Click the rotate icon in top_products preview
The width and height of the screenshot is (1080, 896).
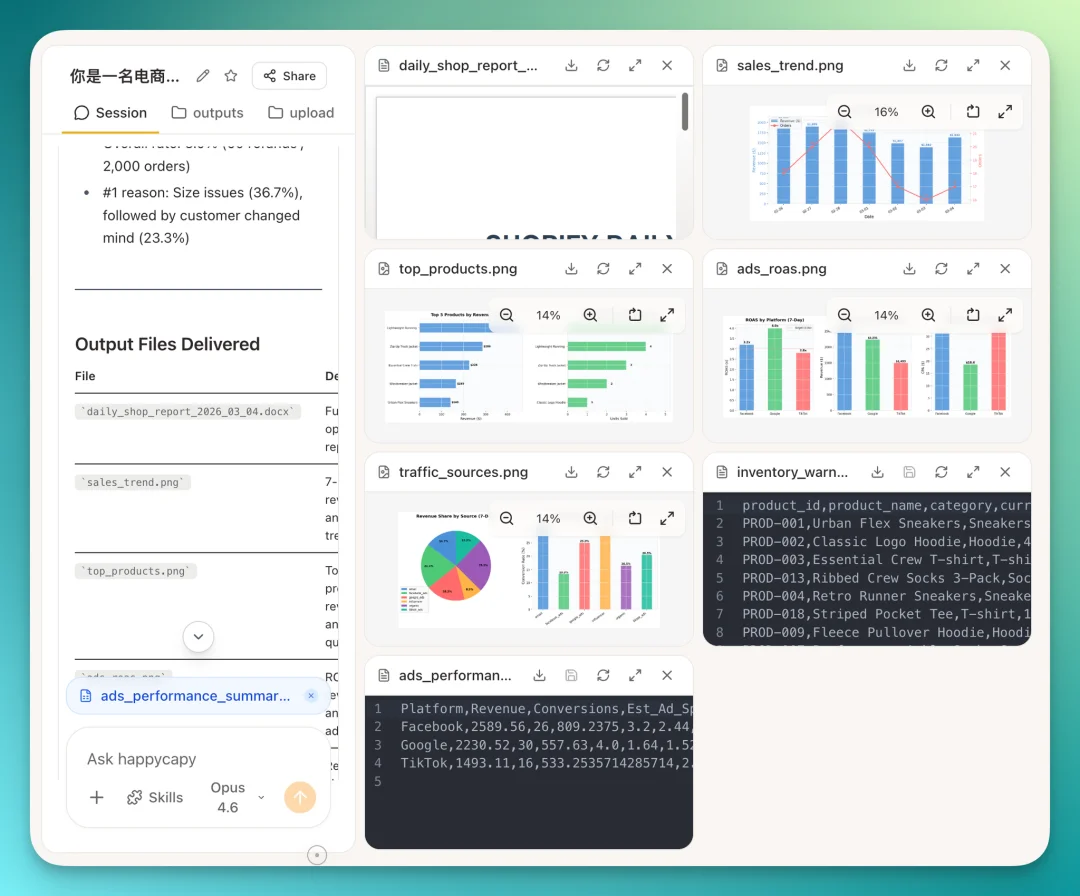coord(635,314)
